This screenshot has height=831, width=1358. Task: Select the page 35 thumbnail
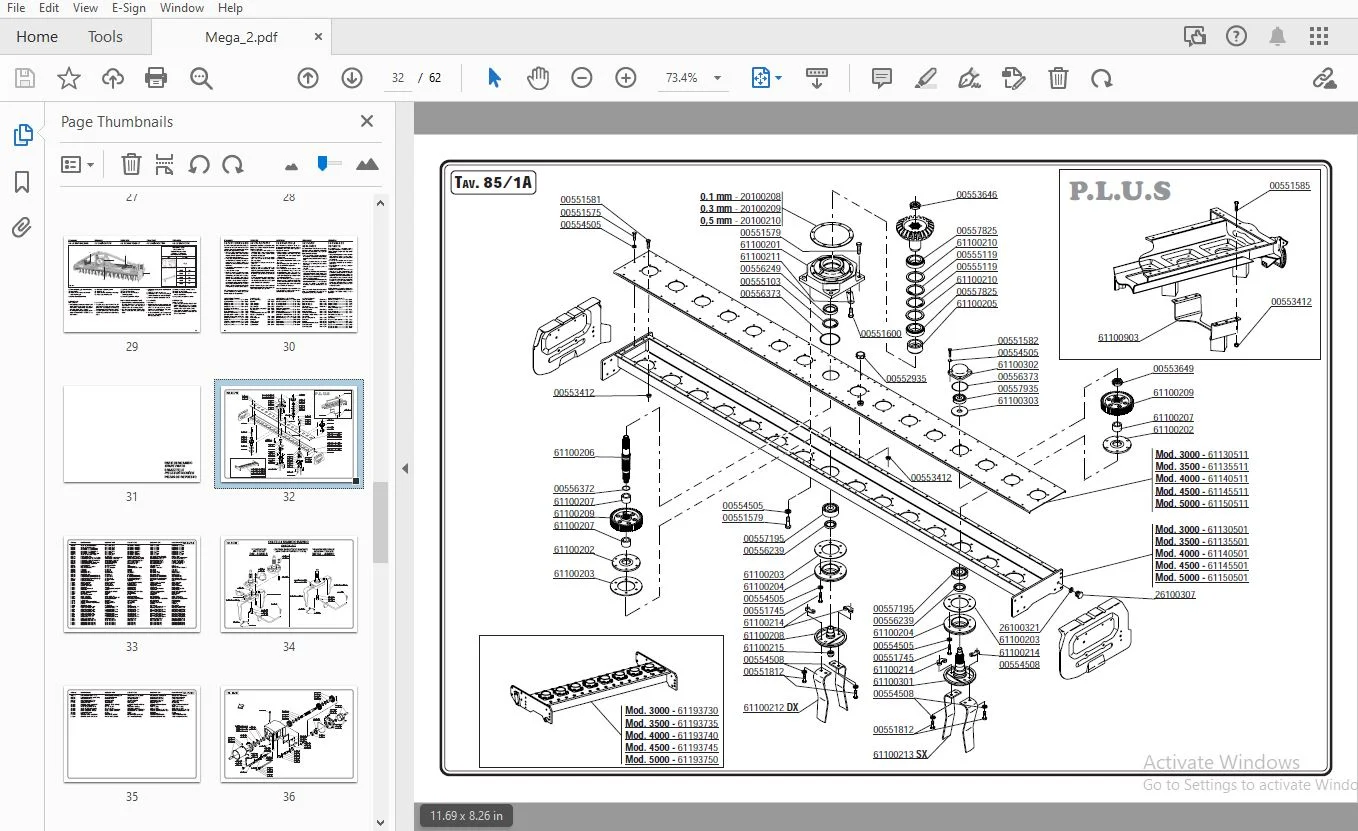pyautogui.click(x=132, y=735)
